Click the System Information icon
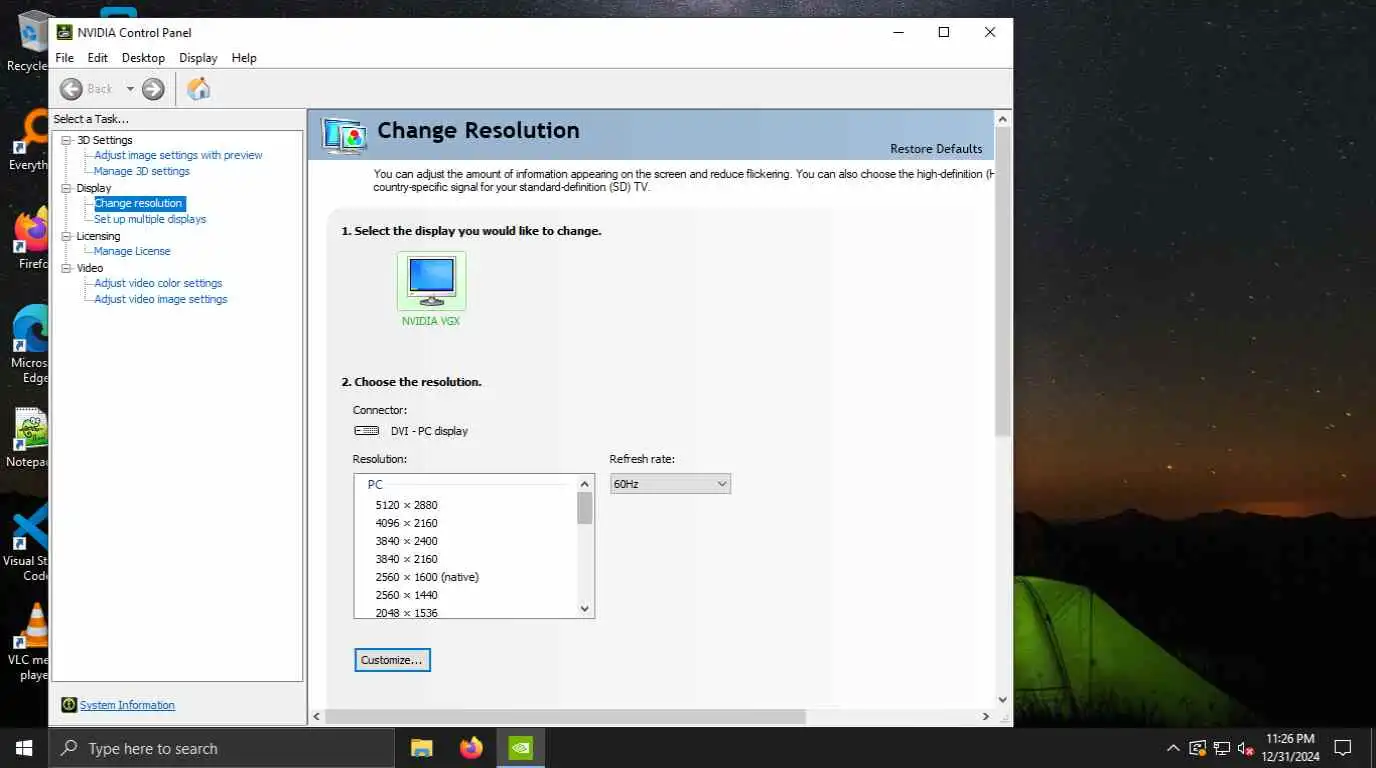Screen dimensions: 1376x768 point(69,705)
